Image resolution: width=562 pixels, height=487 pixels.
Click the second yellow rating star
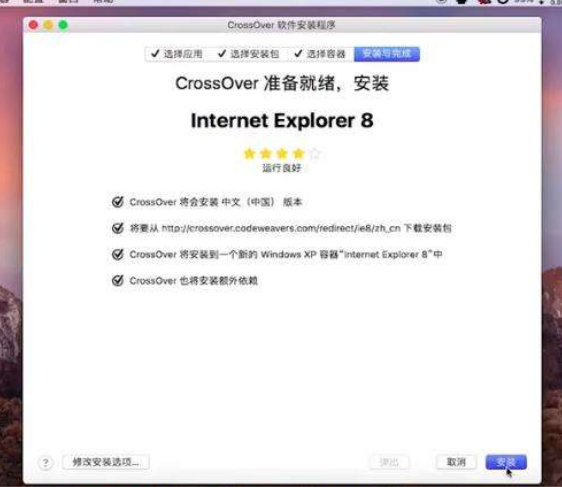tap(266, 154)
